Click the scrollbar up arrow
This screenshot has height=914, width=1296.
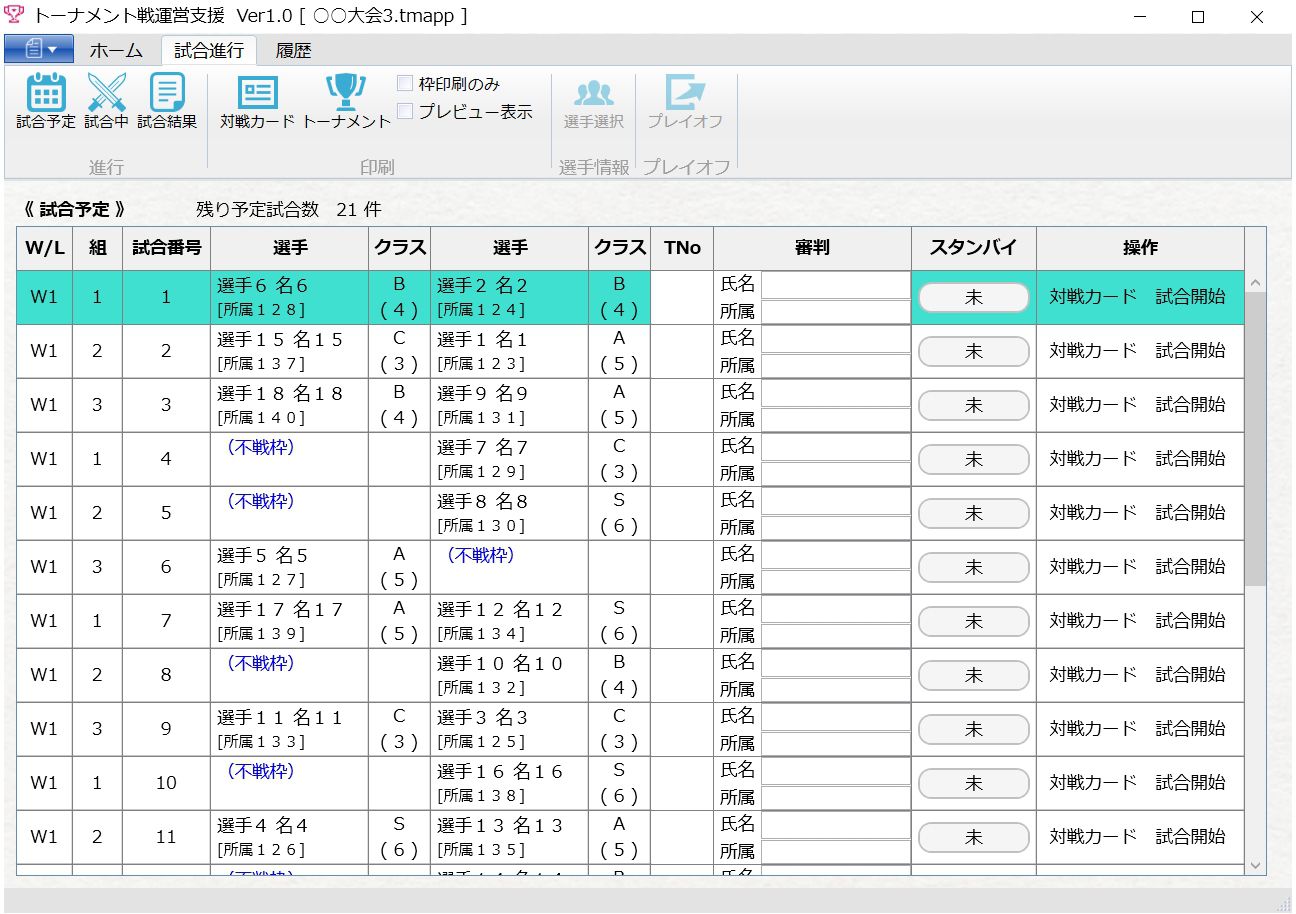point(1256,283)
